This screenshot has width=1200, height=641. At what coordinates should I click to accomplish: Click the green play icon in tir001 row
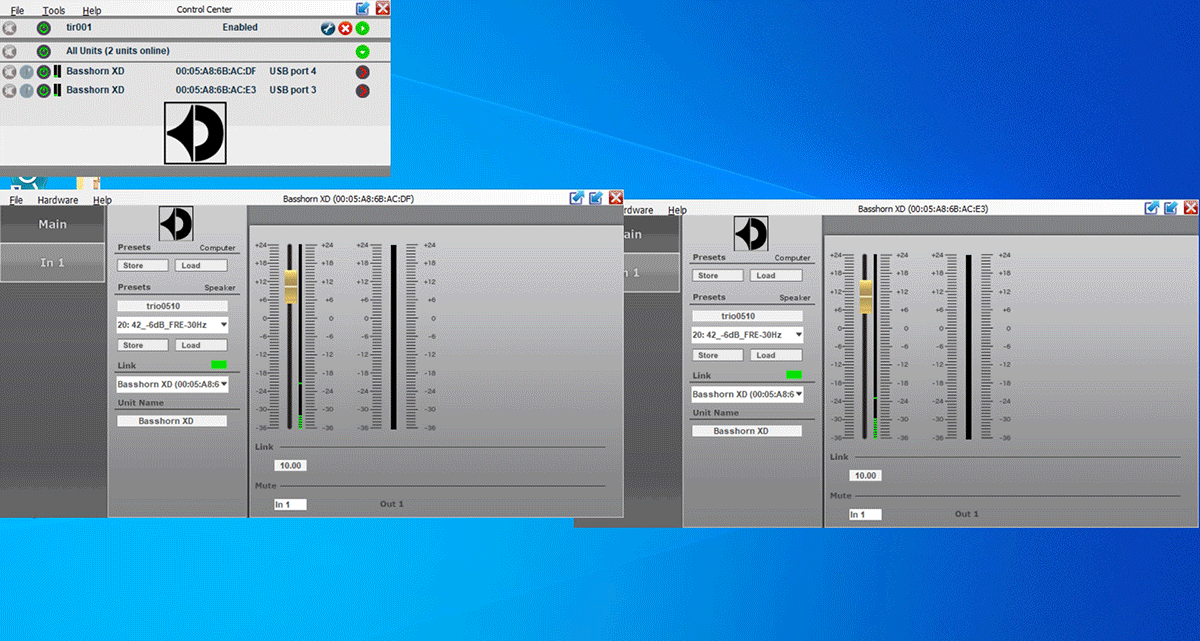tap(362, 28)
